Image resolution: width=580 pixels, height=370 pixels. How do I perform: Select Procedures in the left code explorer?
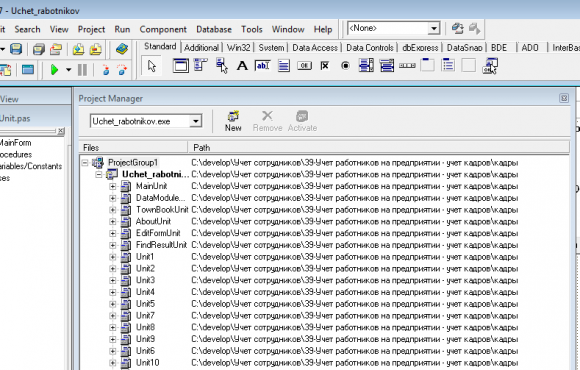pos(16,155)
